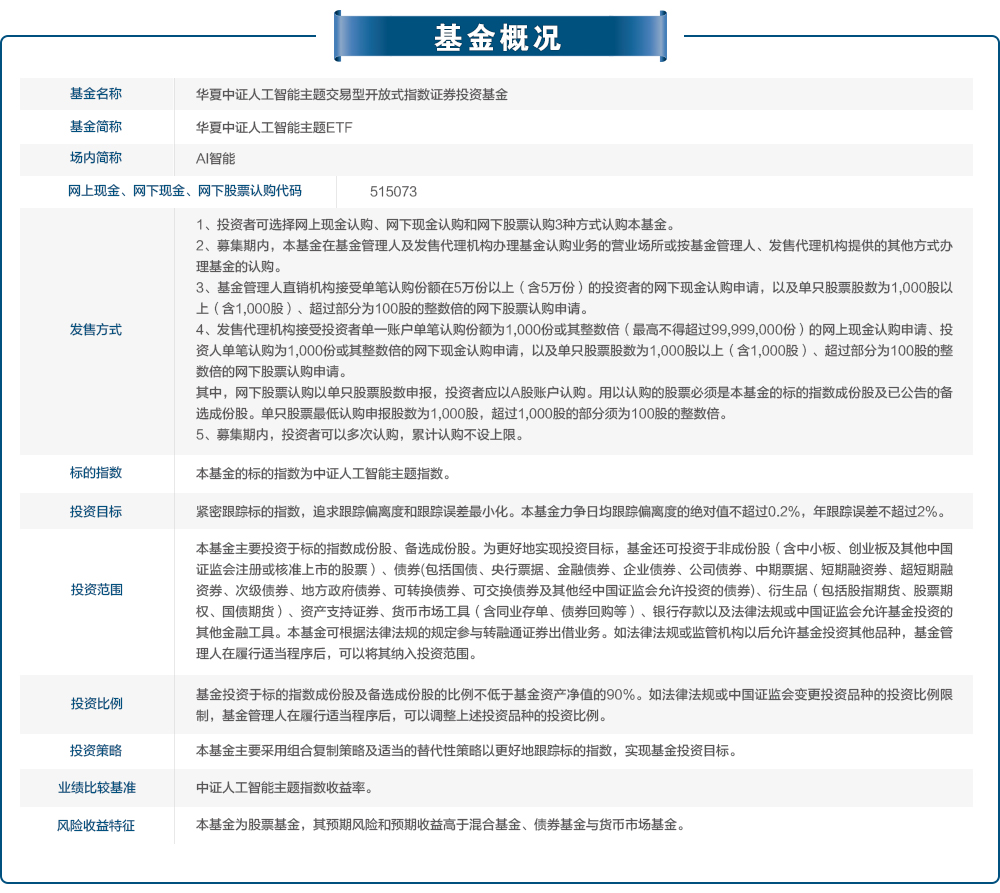The width and height of the screenshot is (1000, 893).
Task: Click the objective text starting 紧密跟踪标的指数
Action: [x=572, y=512]
